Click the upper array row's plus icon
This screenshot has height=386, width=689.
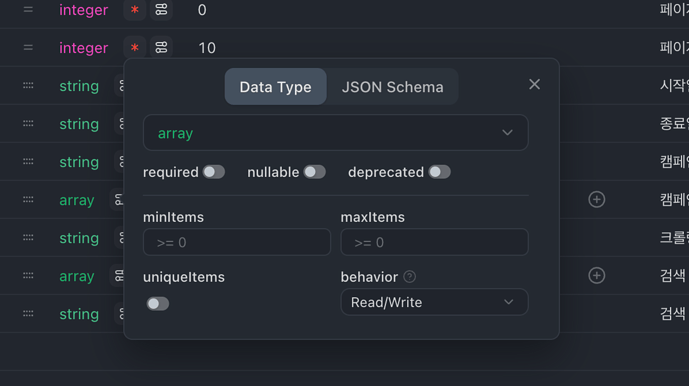pos(596,200)
